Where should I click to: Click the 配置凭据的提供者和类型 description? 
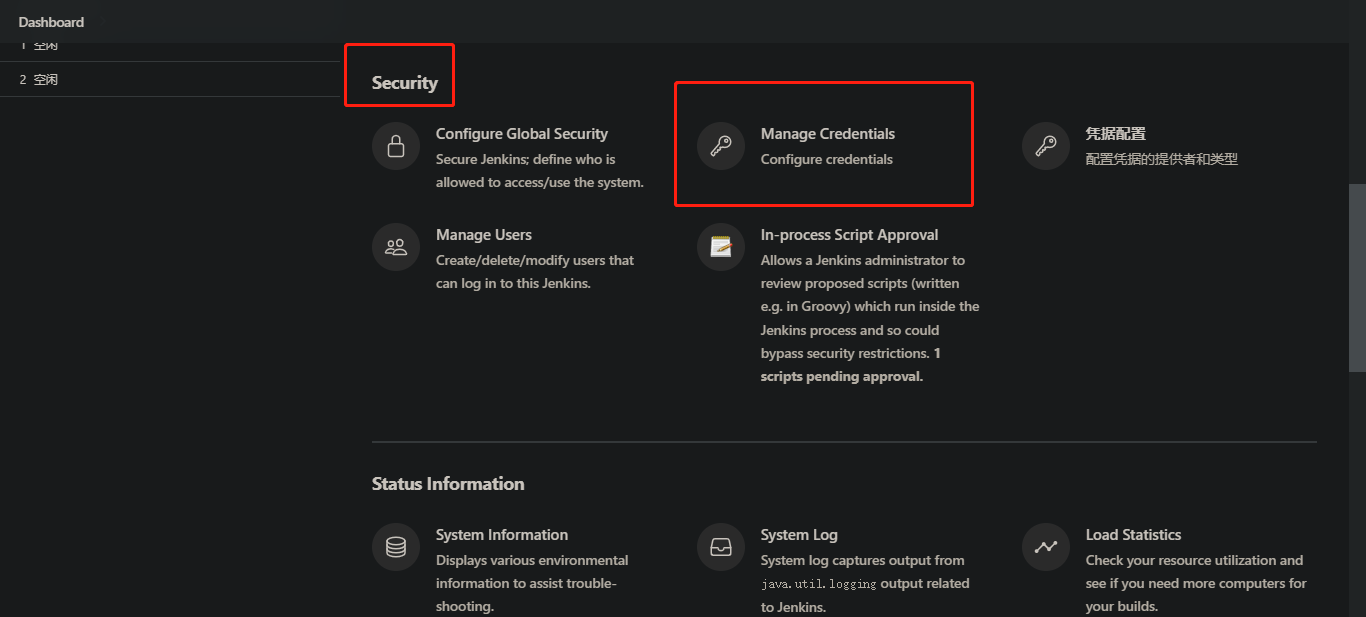(1162, 159)
